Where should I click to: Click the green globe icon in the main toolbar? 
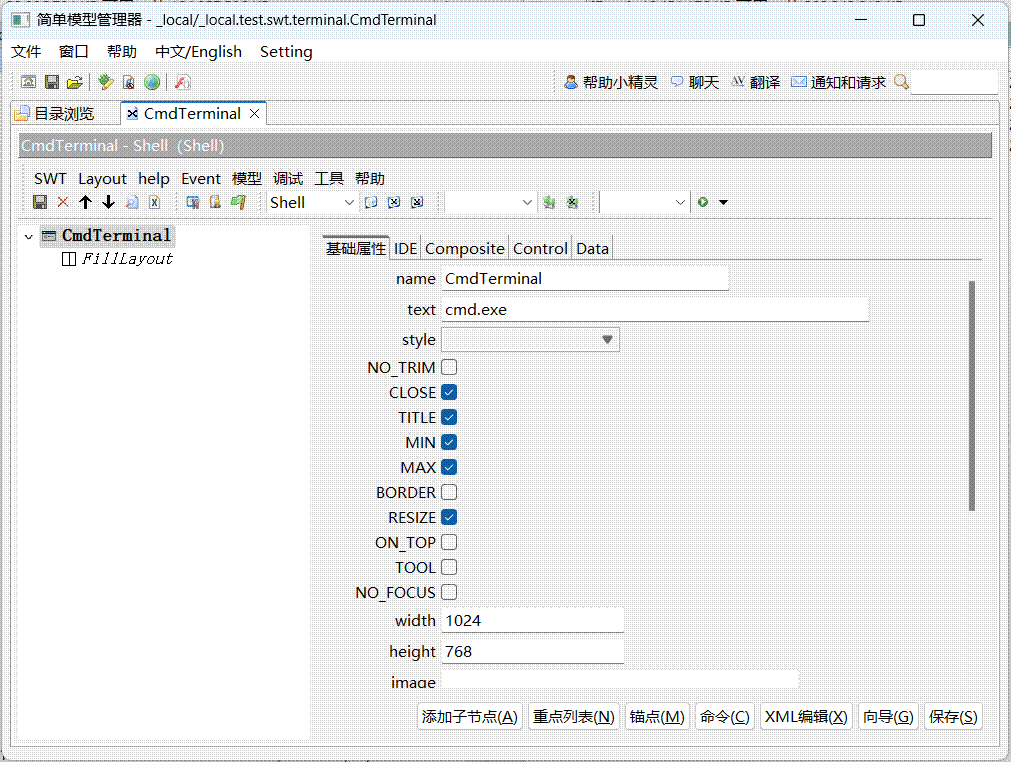pyautogui.click(x=152, y=82)
